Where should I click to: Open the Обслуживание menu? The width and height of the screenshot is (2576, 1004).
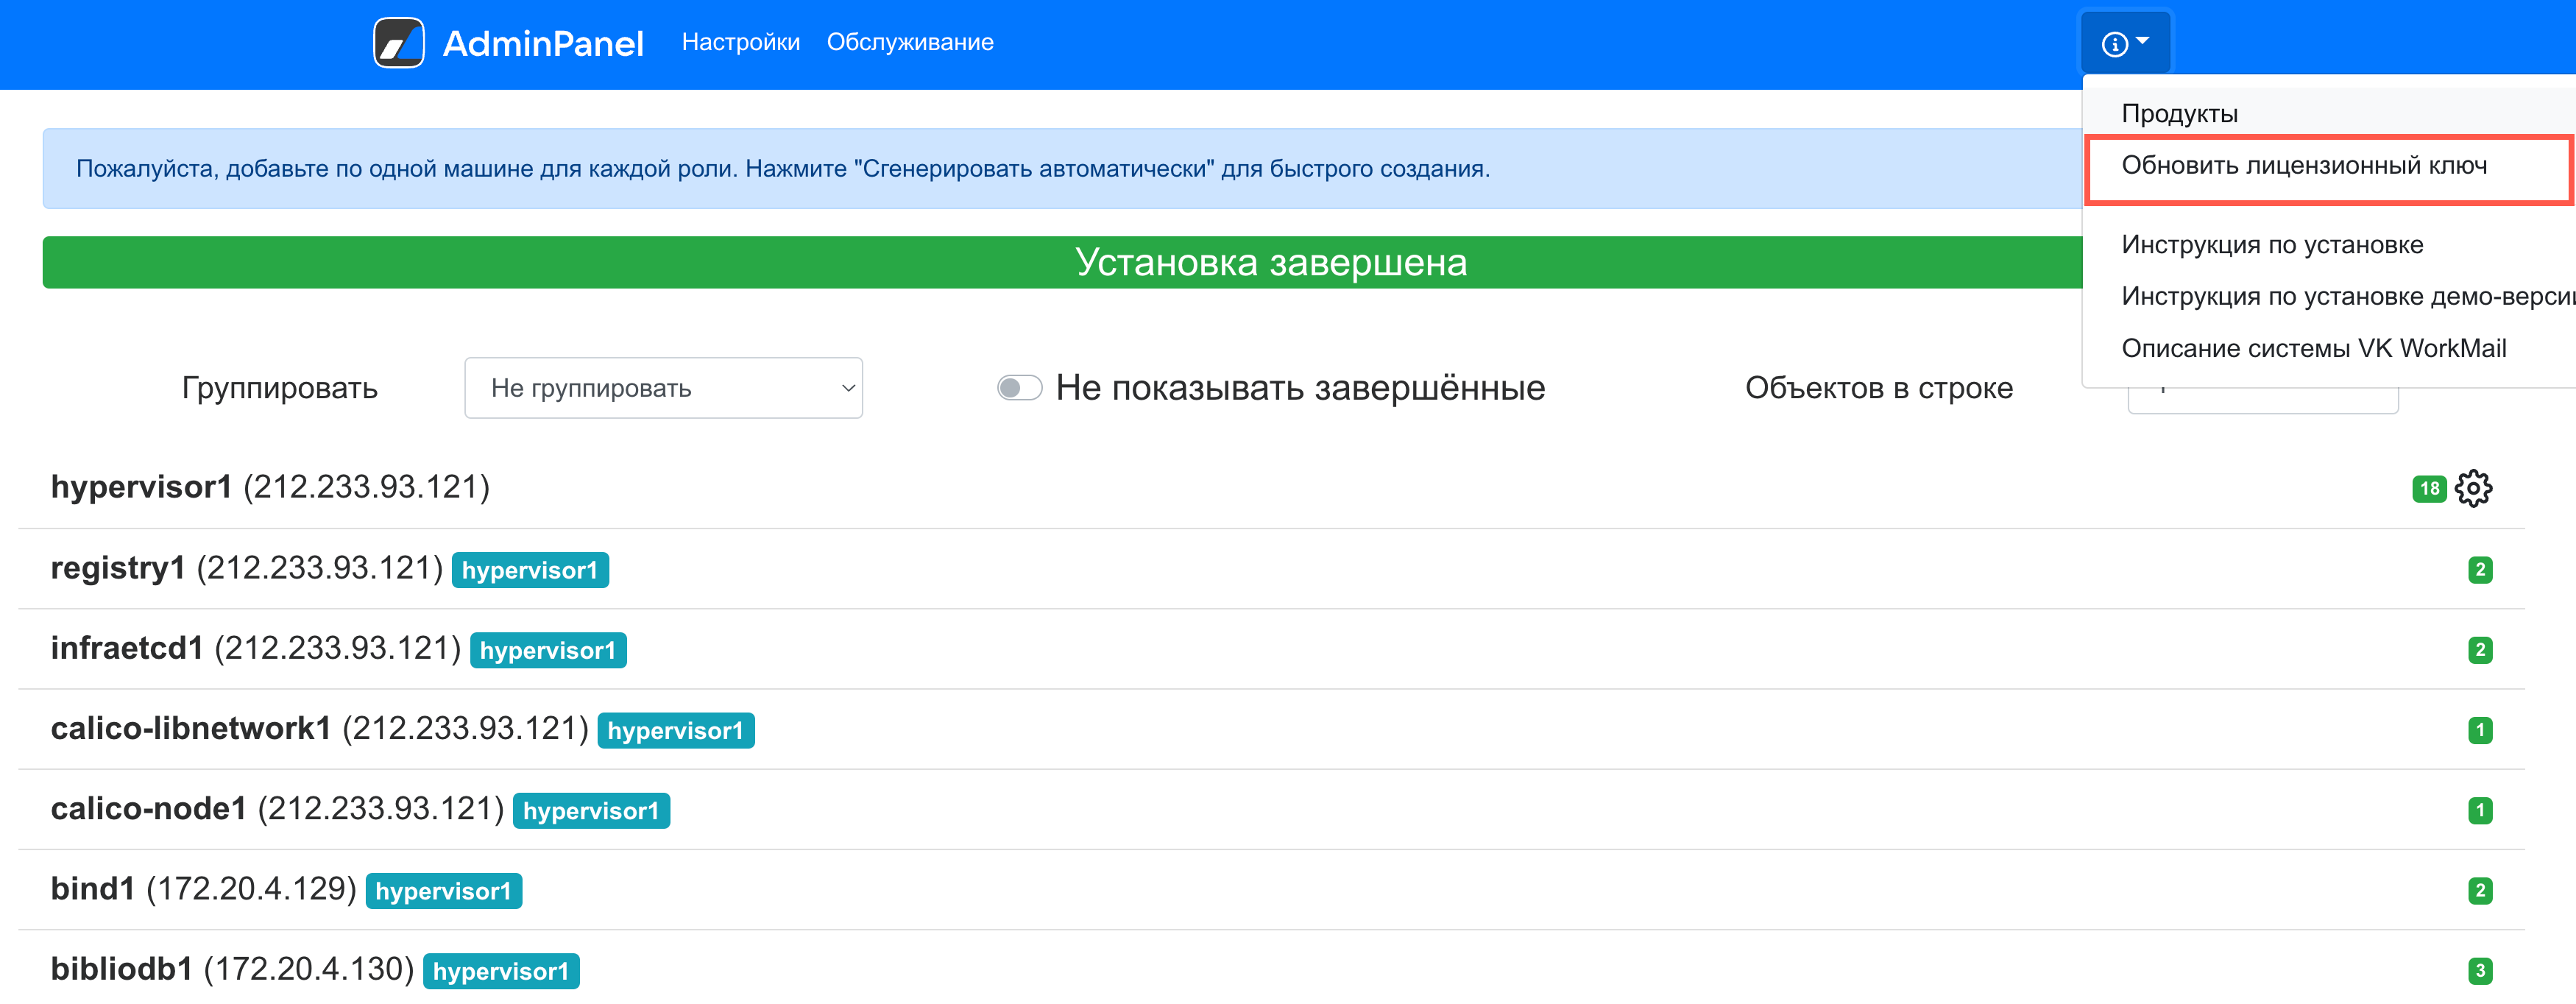[x=909, y=42]
